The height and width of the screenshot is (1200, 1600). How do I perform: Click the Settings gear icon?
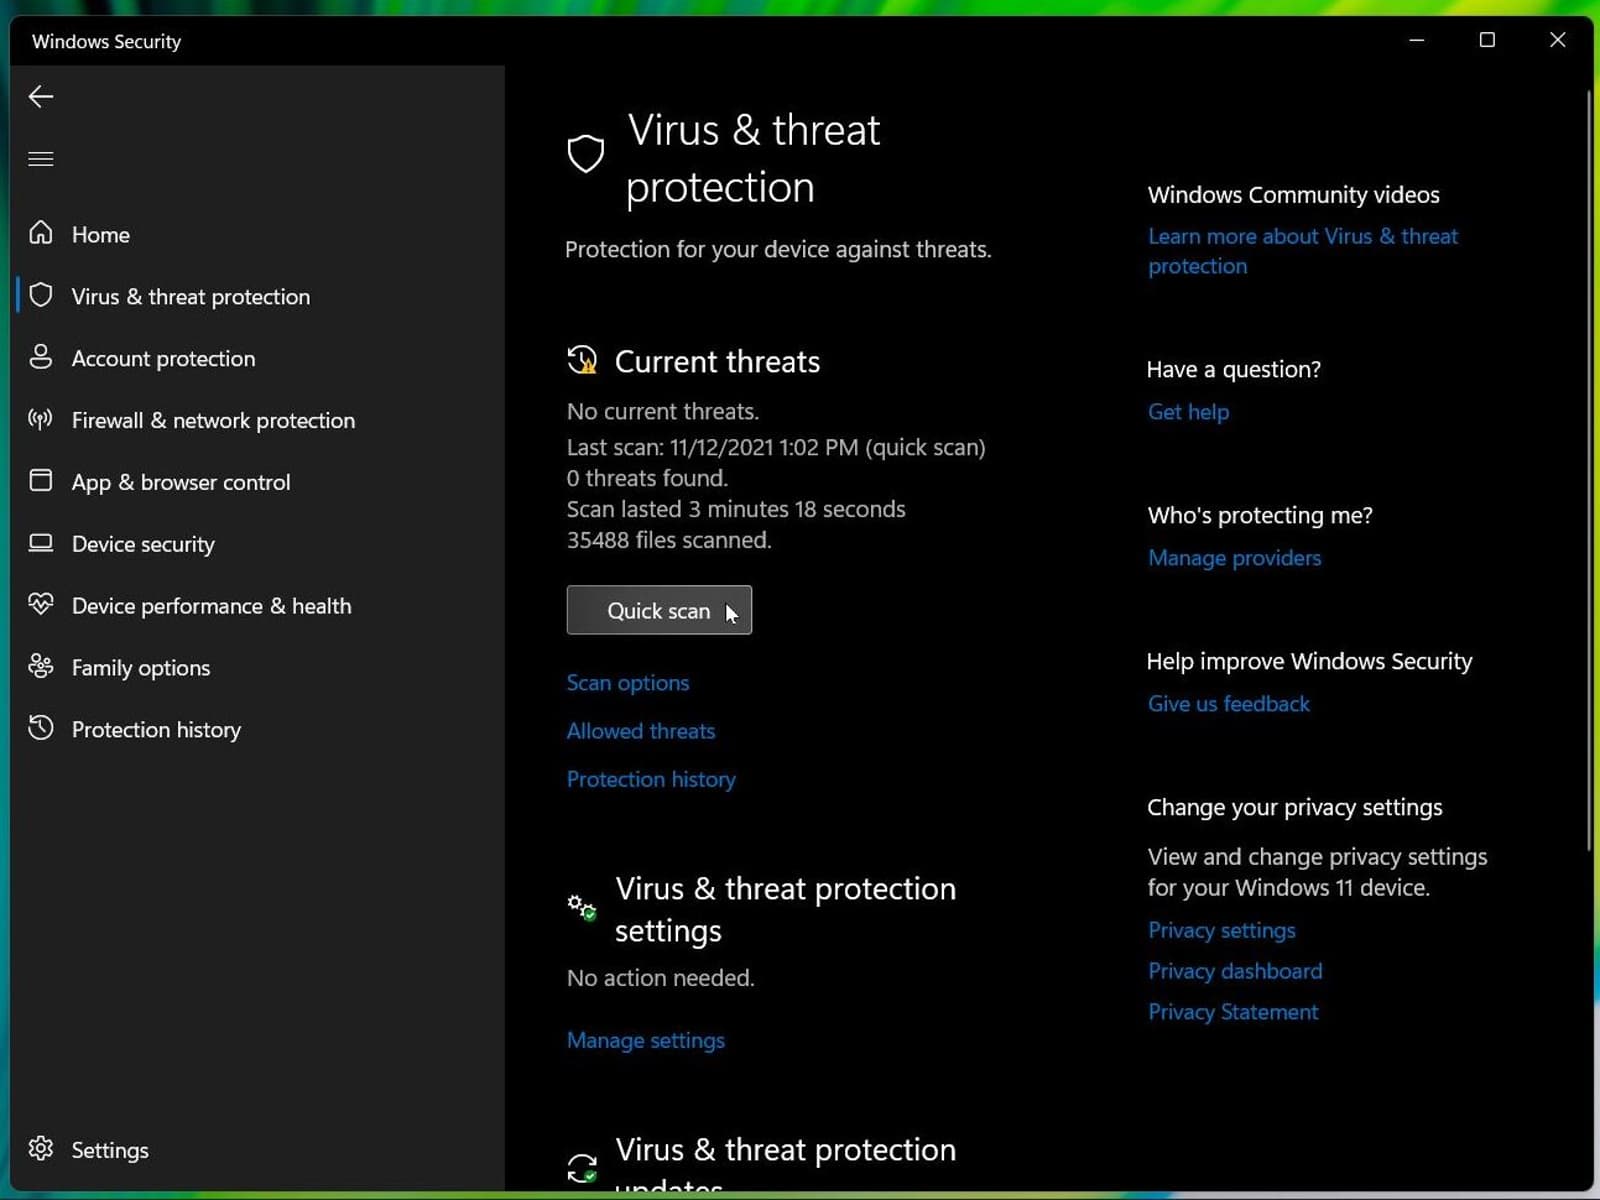point(41,1148)
